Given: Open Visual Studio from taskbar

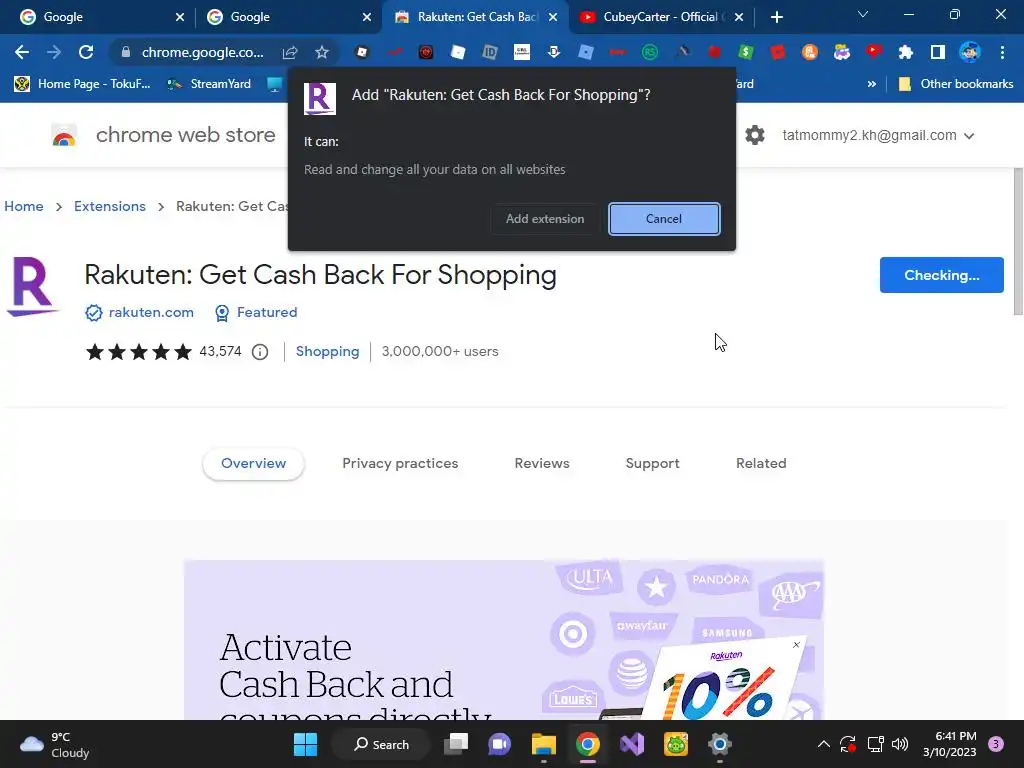Looking at the screenshot, I should coord(632,744).
